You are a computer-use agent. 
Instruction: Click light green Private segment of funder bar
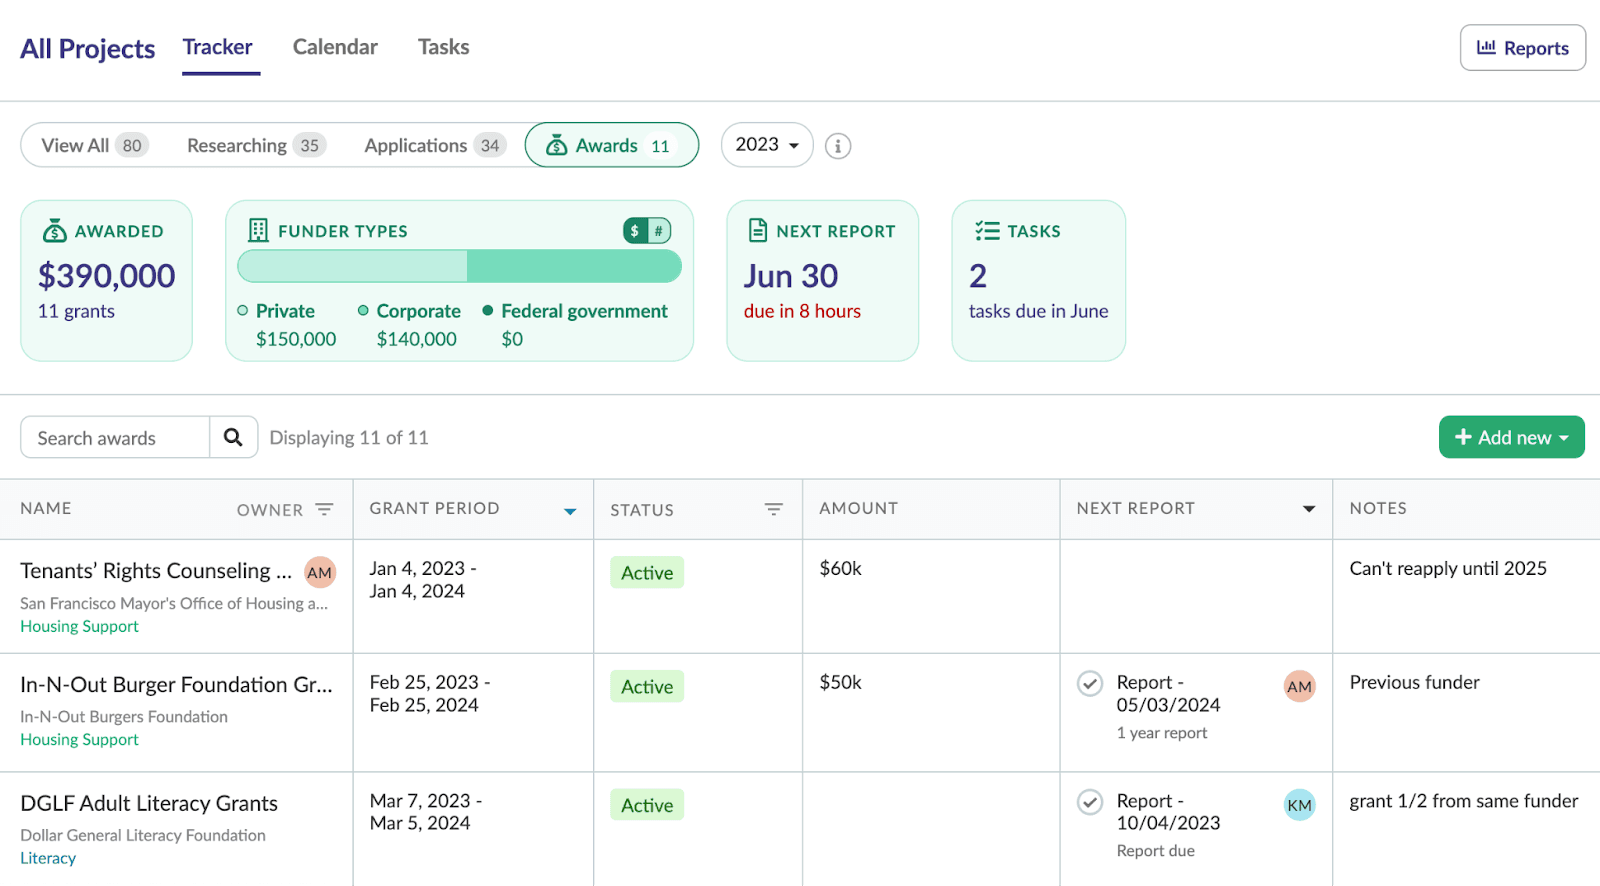point(352,266)
